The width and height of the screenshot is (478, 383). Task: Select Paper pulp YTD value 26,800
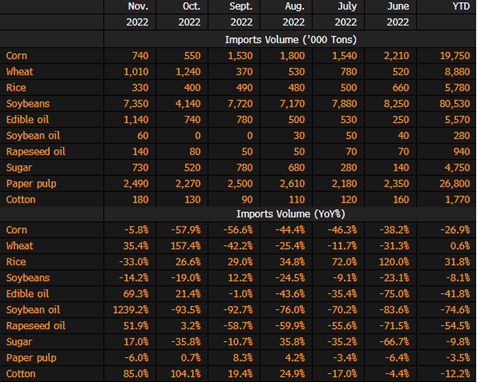click(455, 184)
